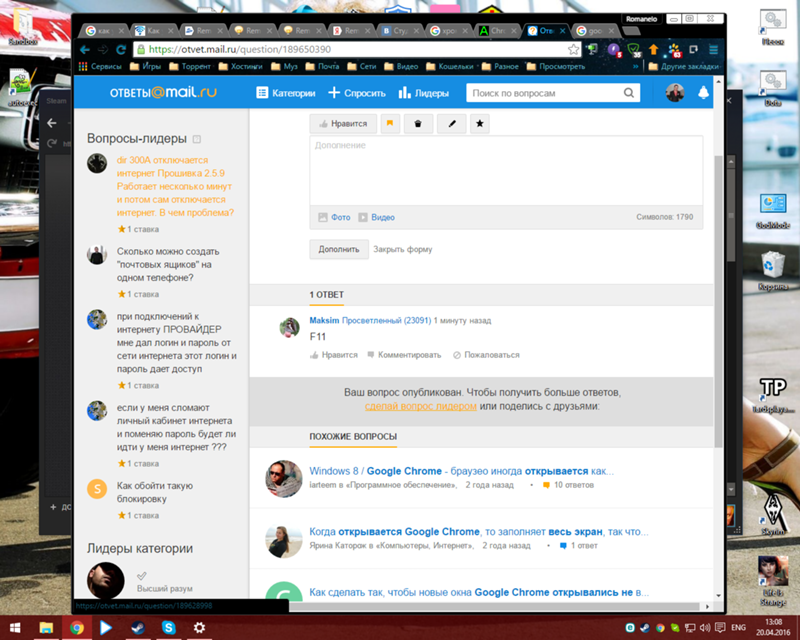Open the Сервисы apps shortcut
Image resolution: width=800 pixels, height=640 pixels.
101,66
